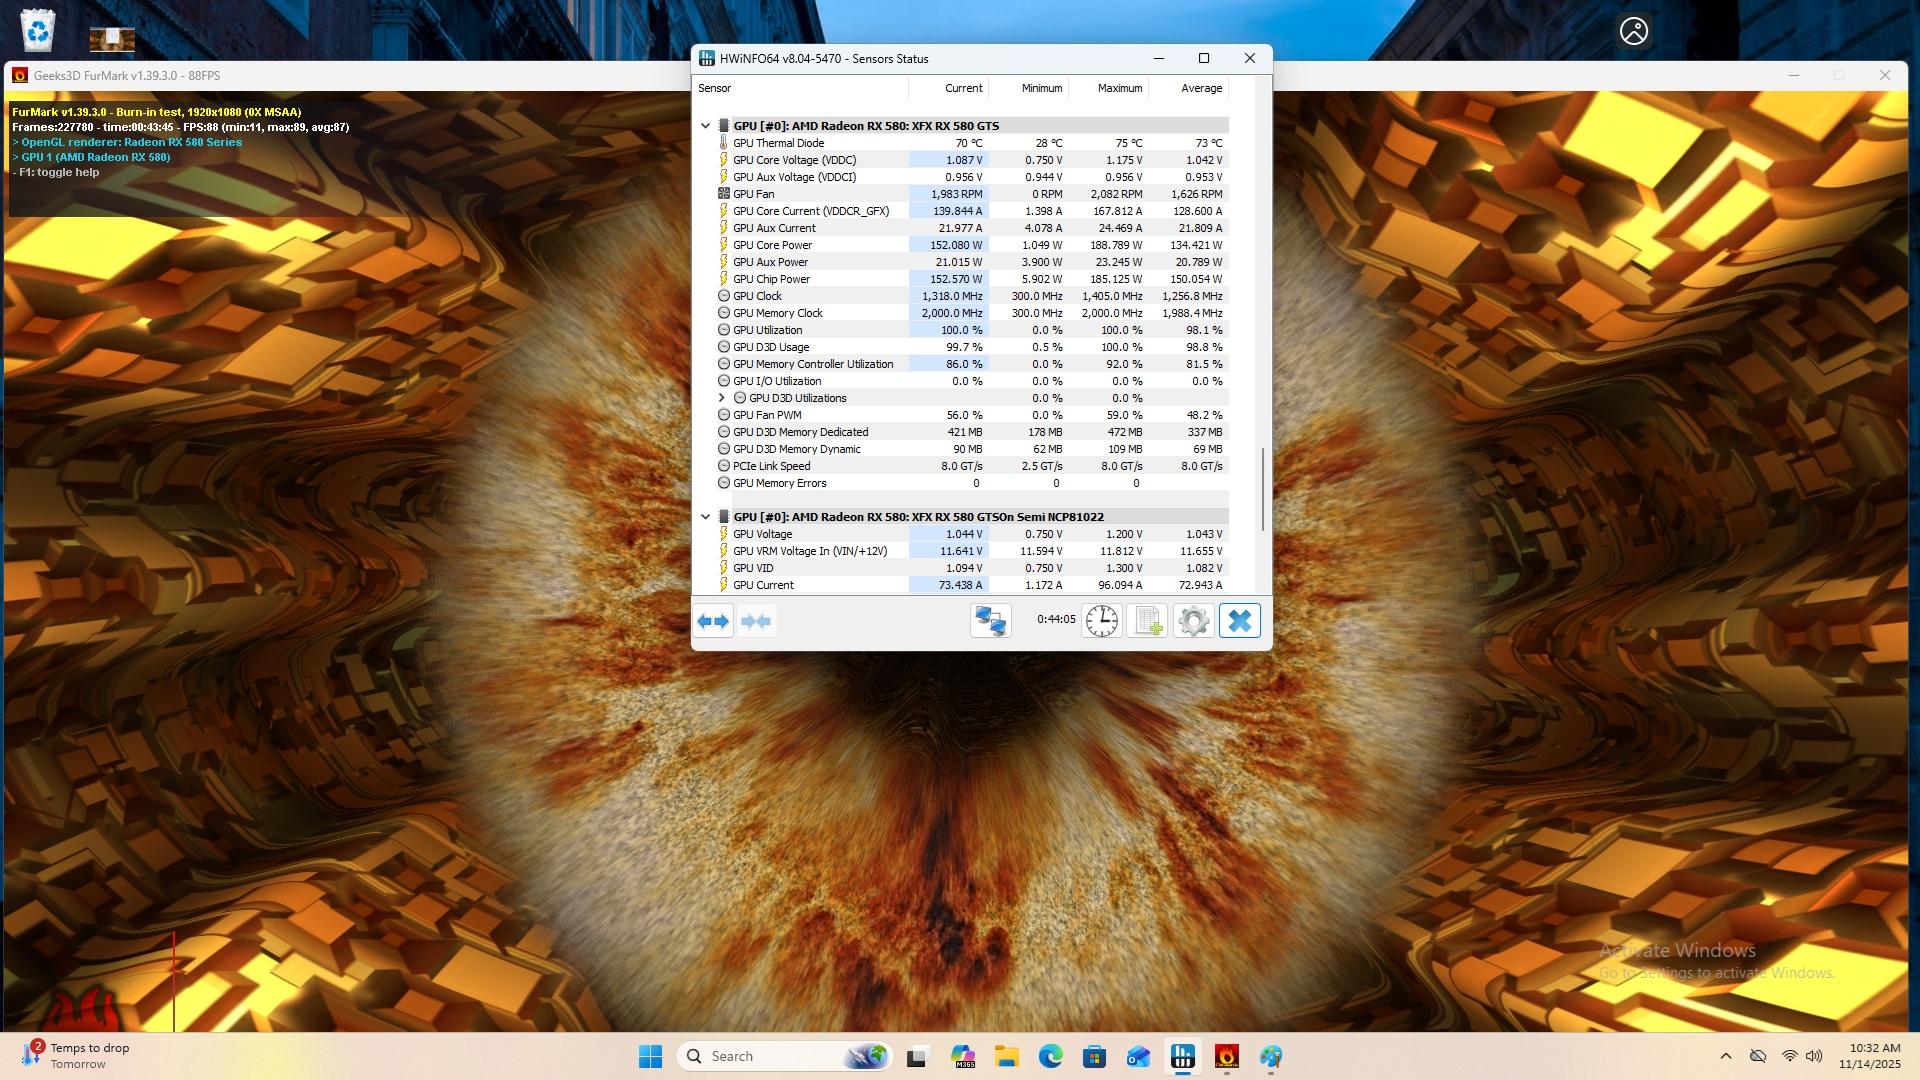This screenshot has width=1920, height=1080.
Task: Click the circular profile icon on desktop
Action: click(1634, 31)
